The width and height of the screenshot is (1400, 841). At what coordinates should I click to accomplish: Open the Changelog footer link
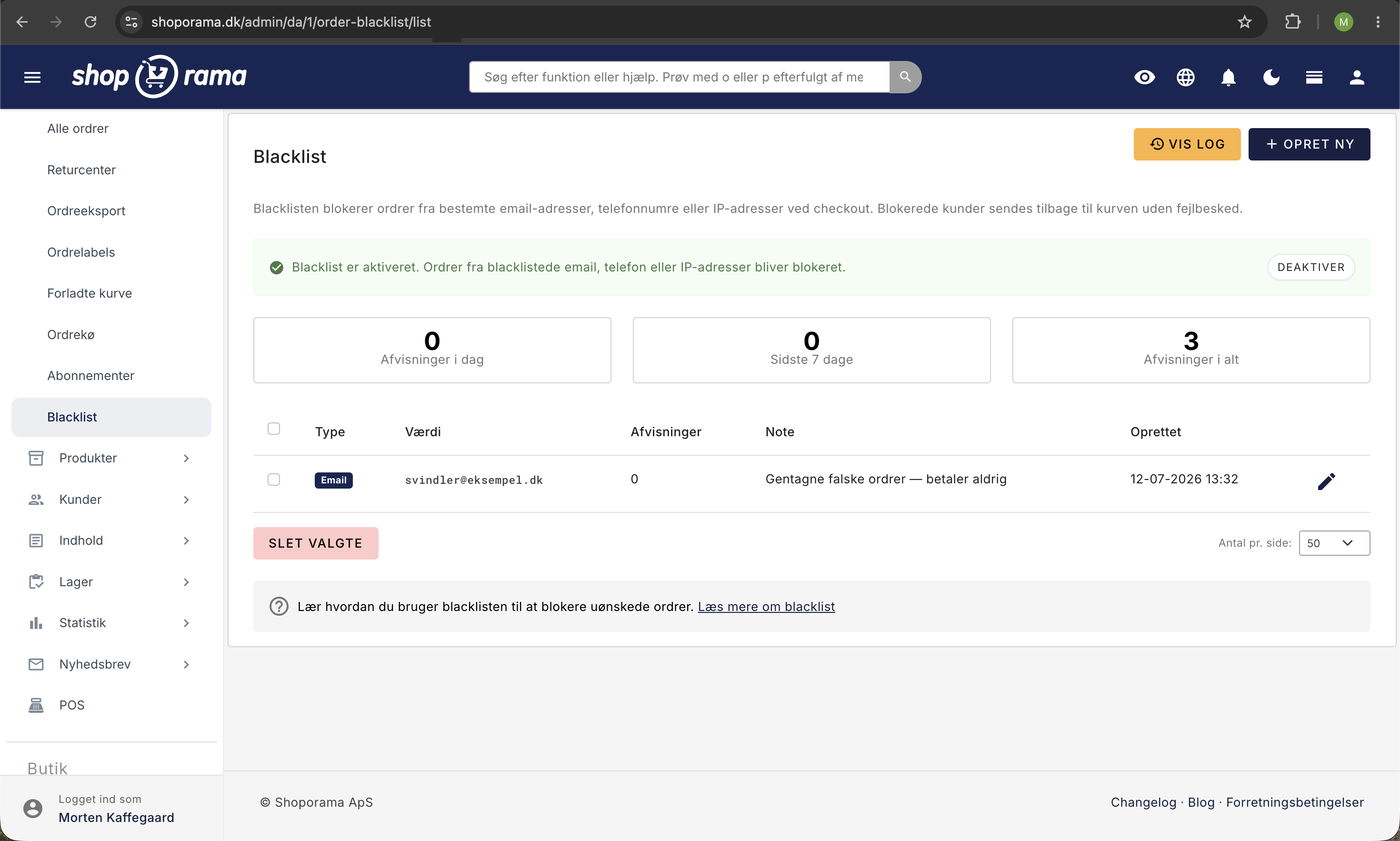tap(1143, 802)
